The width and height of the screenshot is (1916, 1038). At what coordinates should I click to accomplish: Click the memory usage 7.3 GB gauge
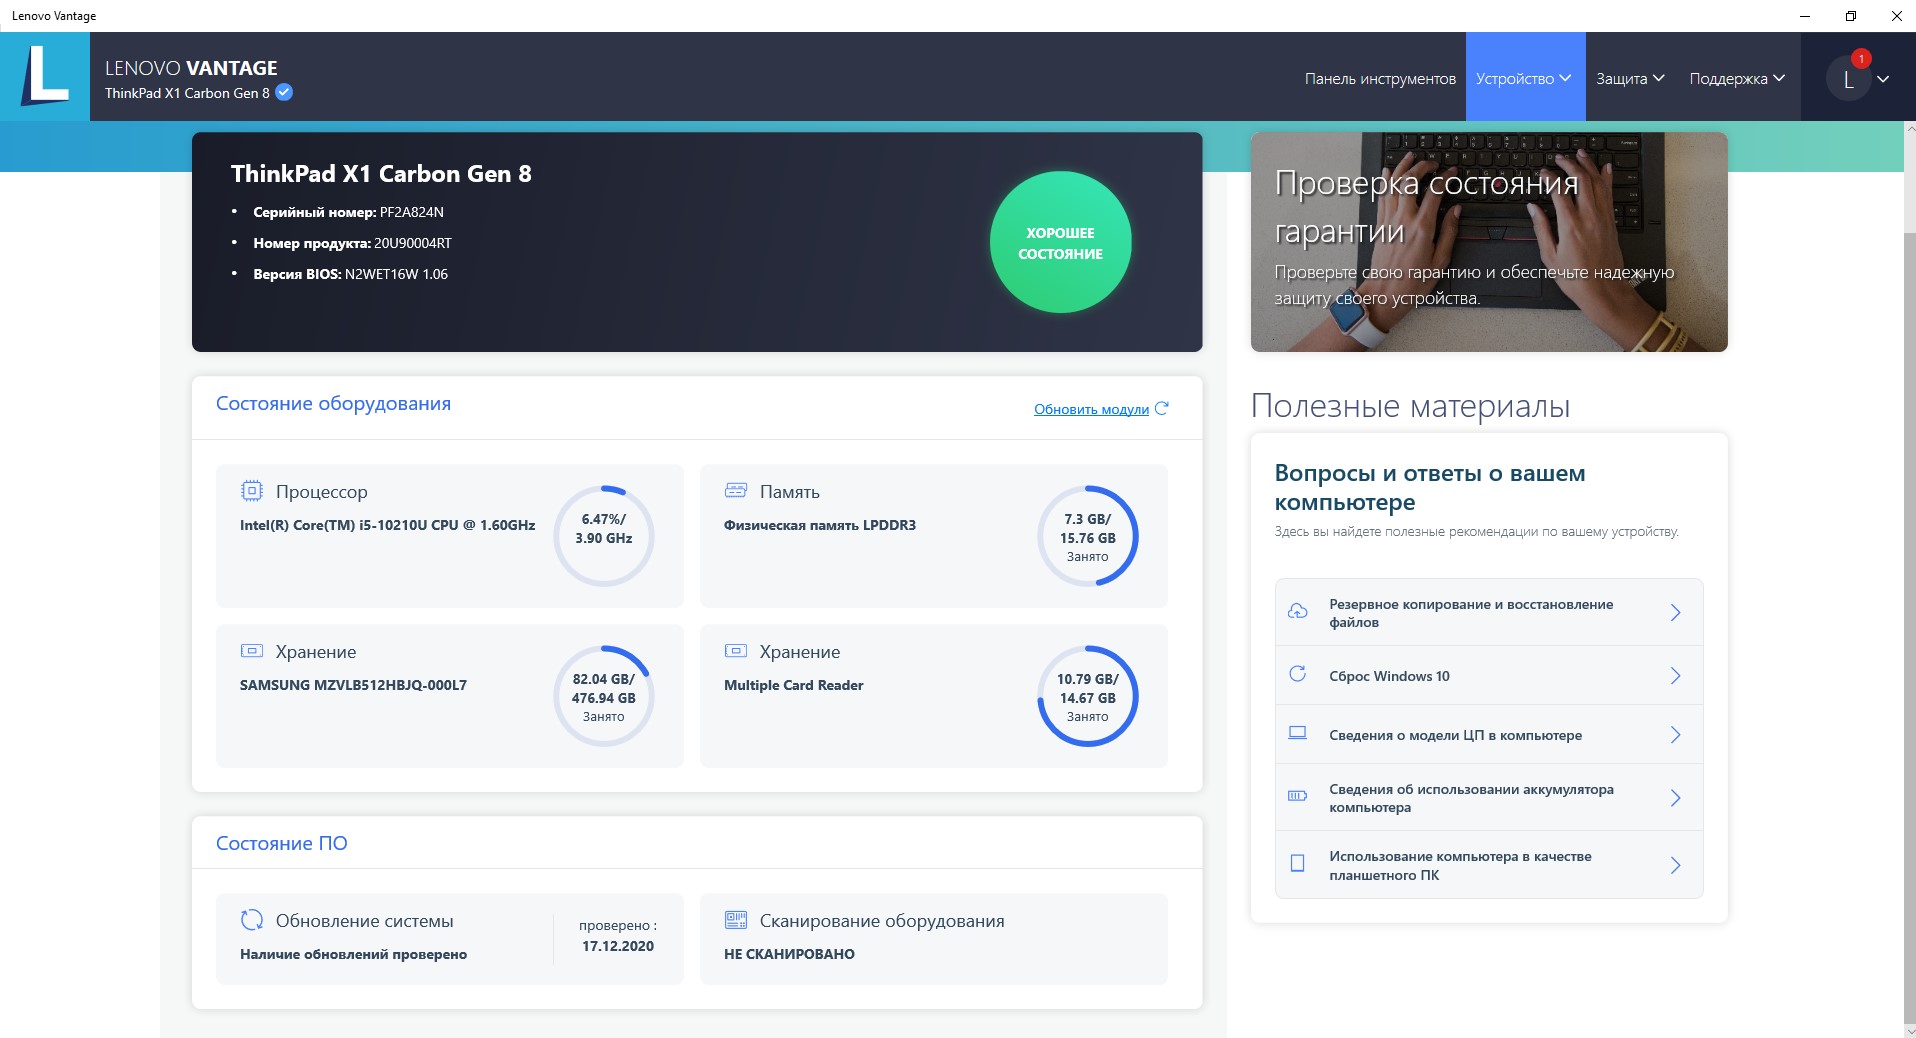point(1088,536)
